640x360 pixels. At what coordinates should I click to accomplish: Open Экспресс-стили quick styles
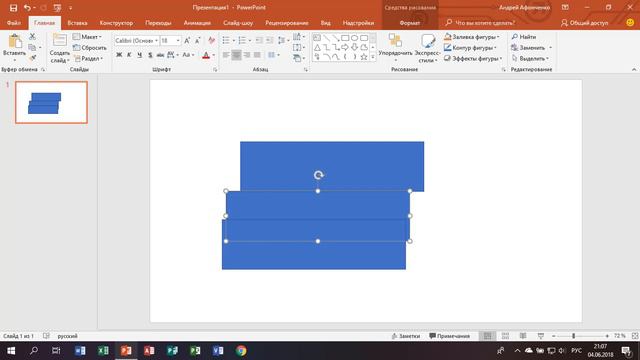(427, 48)
